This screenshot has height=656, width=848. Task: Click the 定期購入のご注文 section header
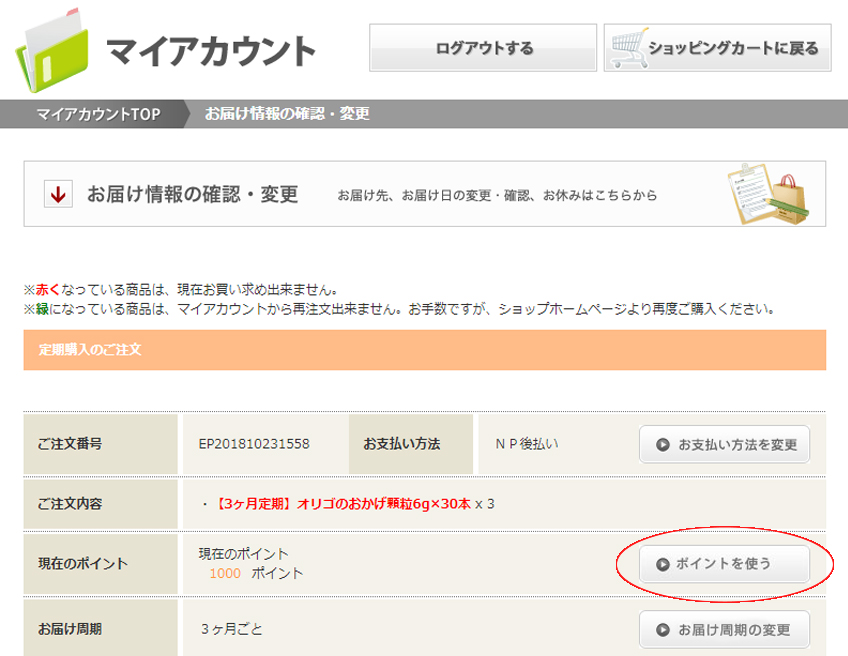[425, 350]
